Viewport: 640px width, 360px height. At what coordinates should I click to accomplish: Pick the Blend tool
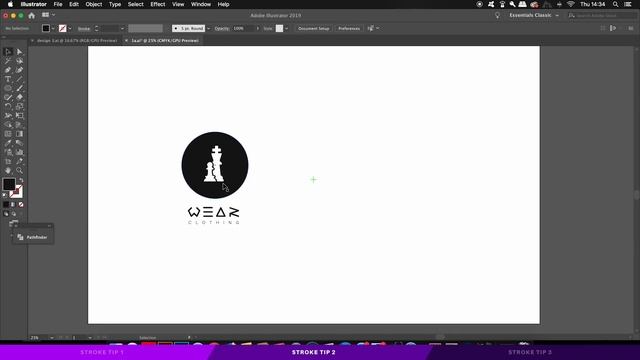click(x=19, y=143)
